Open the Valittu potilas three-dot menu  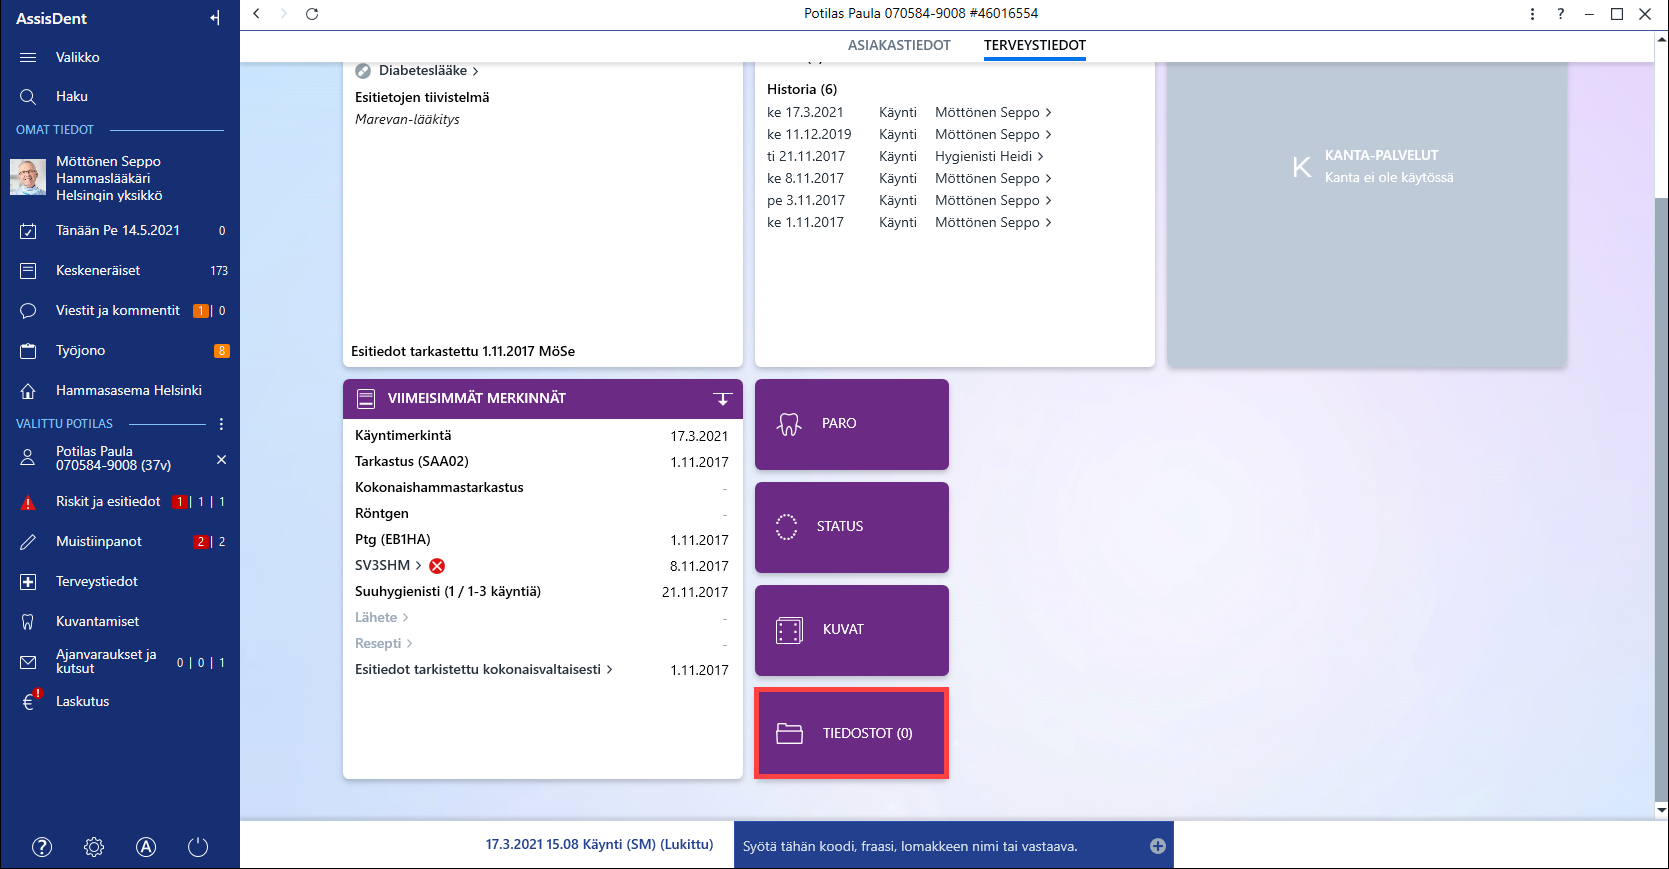pos(221,424)
